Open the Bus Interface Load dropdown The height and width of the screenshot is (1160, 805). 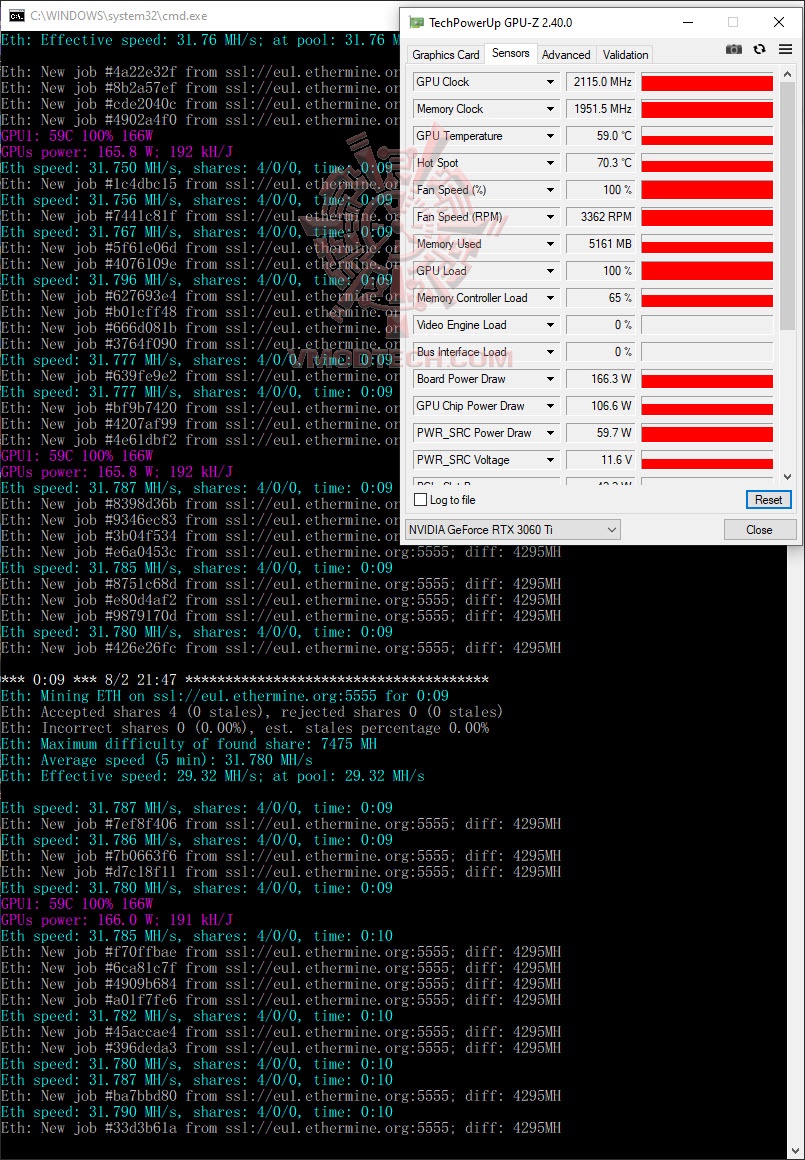(550, 352)
